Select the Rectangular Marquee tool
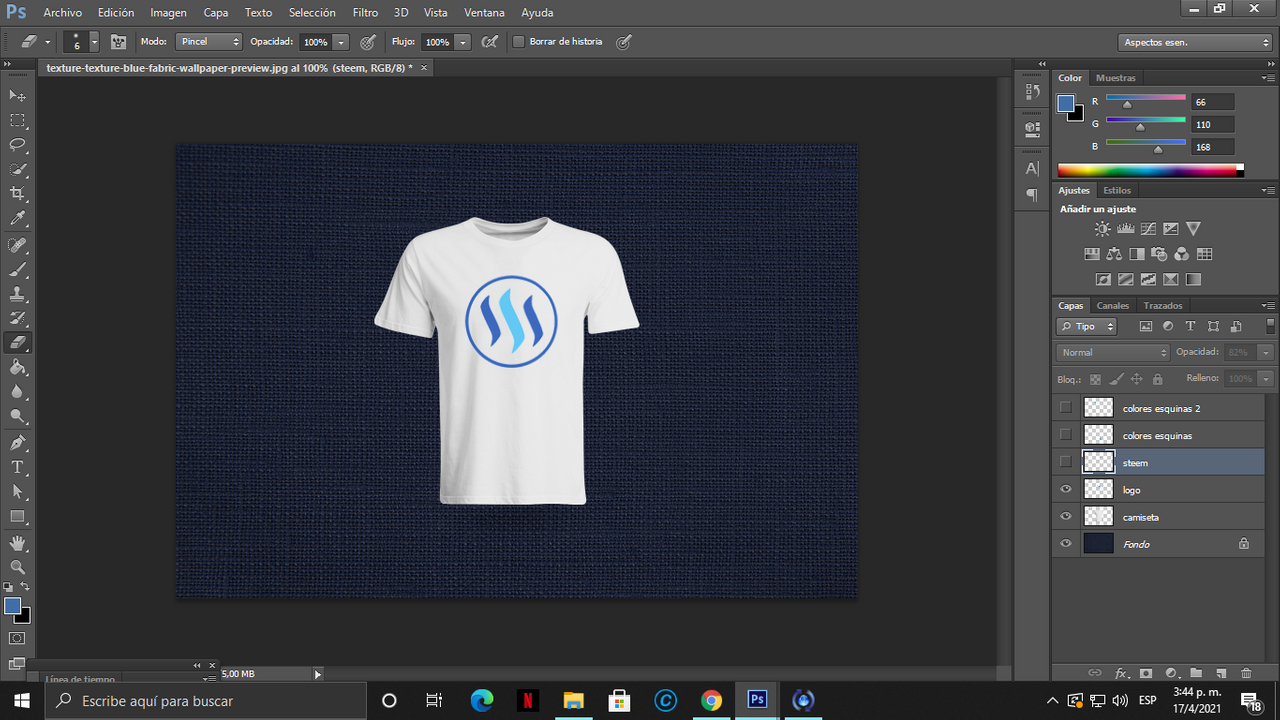Image resolution: width=1280 pixels, height=720 pixels. point(18,120)
